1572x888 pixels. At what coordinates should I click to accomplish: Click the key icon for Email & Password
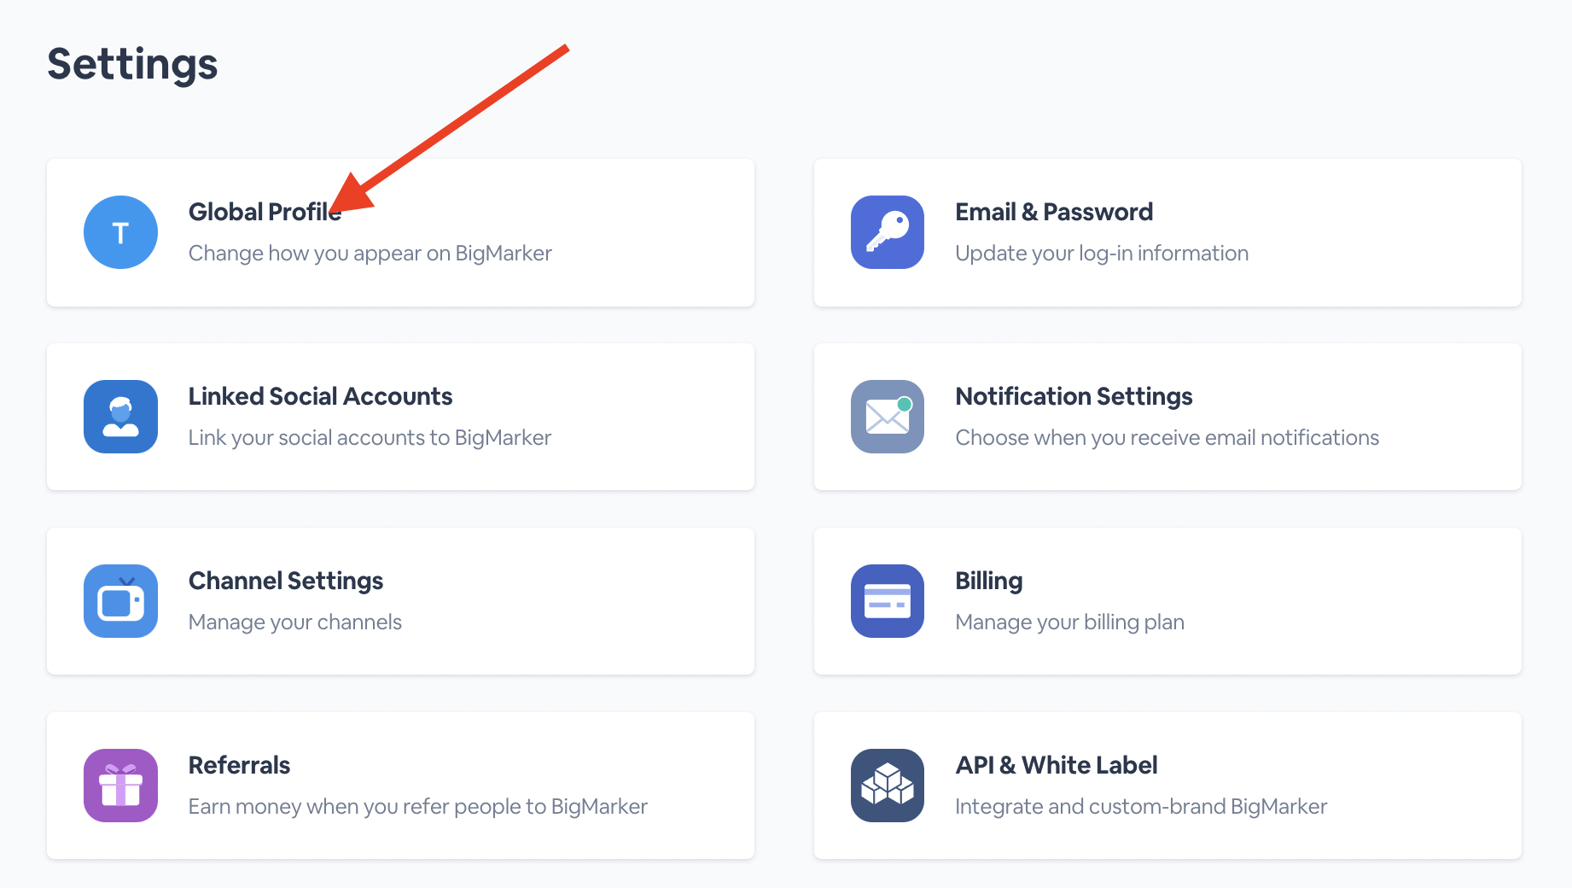click(x=887, y=232)
